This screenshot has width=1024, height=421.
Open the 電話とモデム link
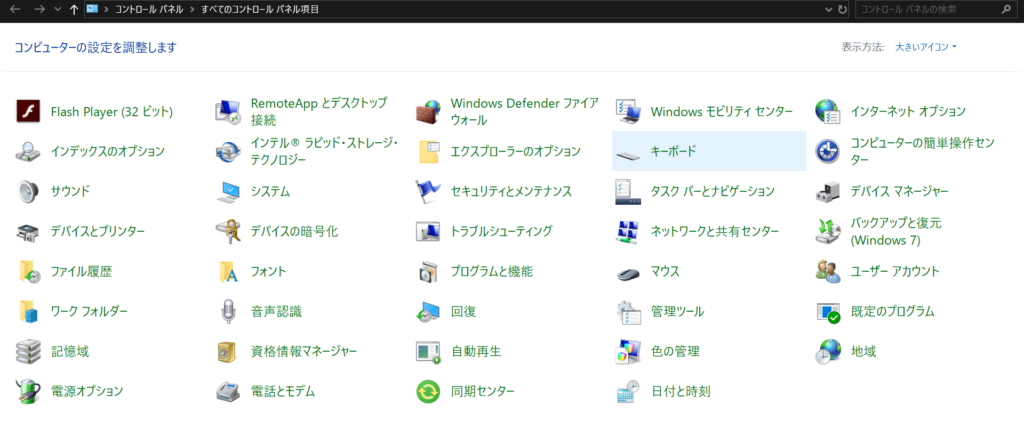click(x=283, y=392)
